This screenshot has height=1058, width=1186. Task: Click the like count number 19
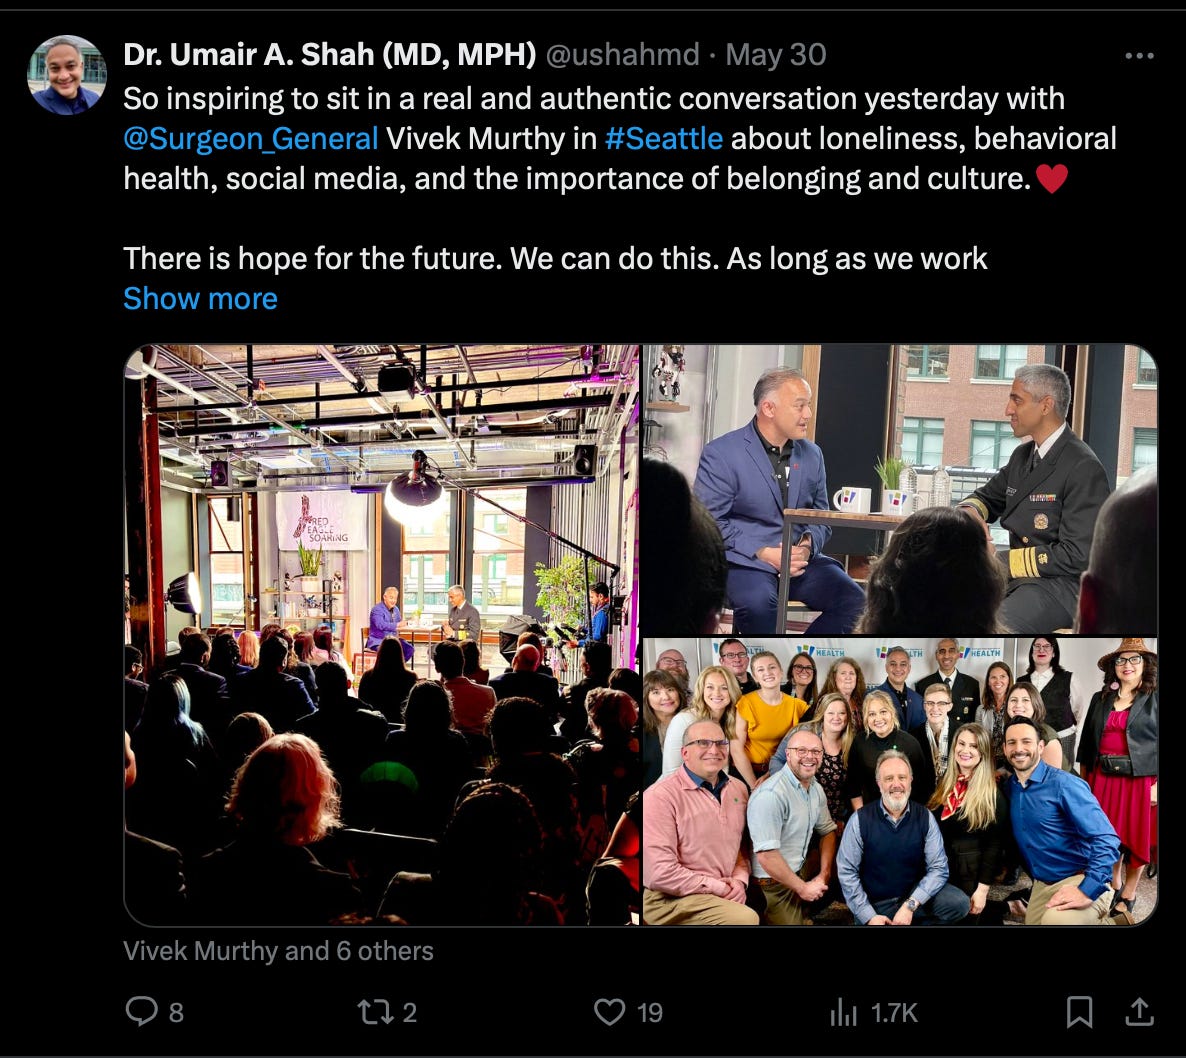pos(650,1013)
